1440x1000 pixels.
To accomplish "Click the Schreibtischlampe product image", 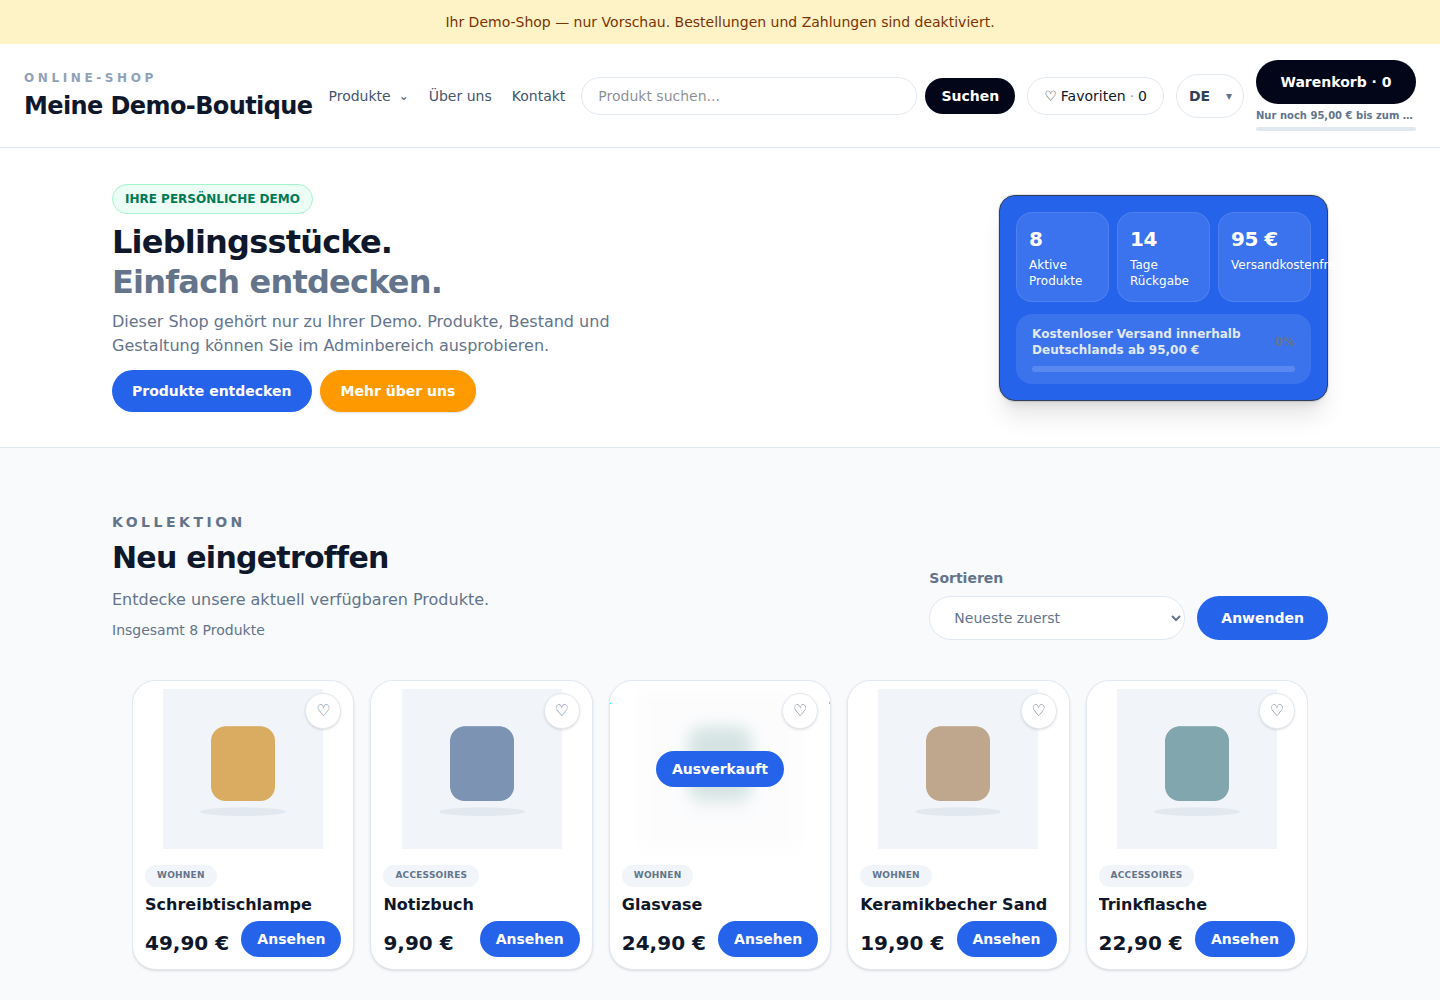I will [x=243, y=769].
